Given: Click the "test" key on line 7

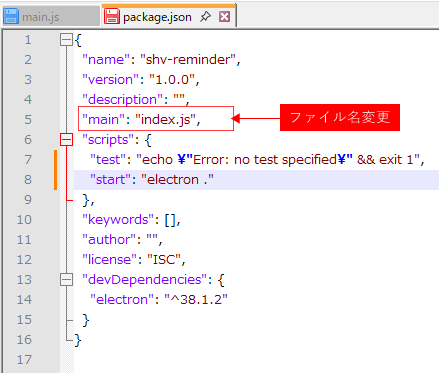Looking at the screenshot, I should tap(108, 160).
